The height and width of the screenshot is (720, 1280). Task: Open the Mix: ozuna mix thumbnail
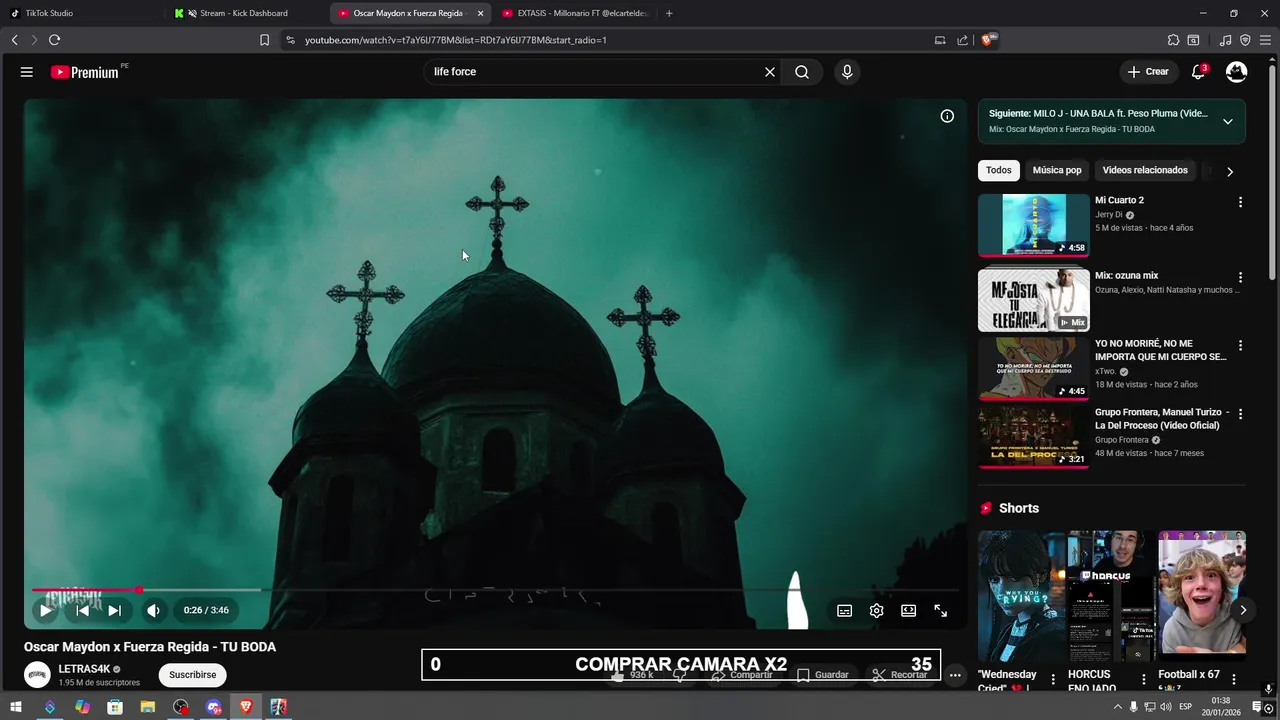[1033, 300]
